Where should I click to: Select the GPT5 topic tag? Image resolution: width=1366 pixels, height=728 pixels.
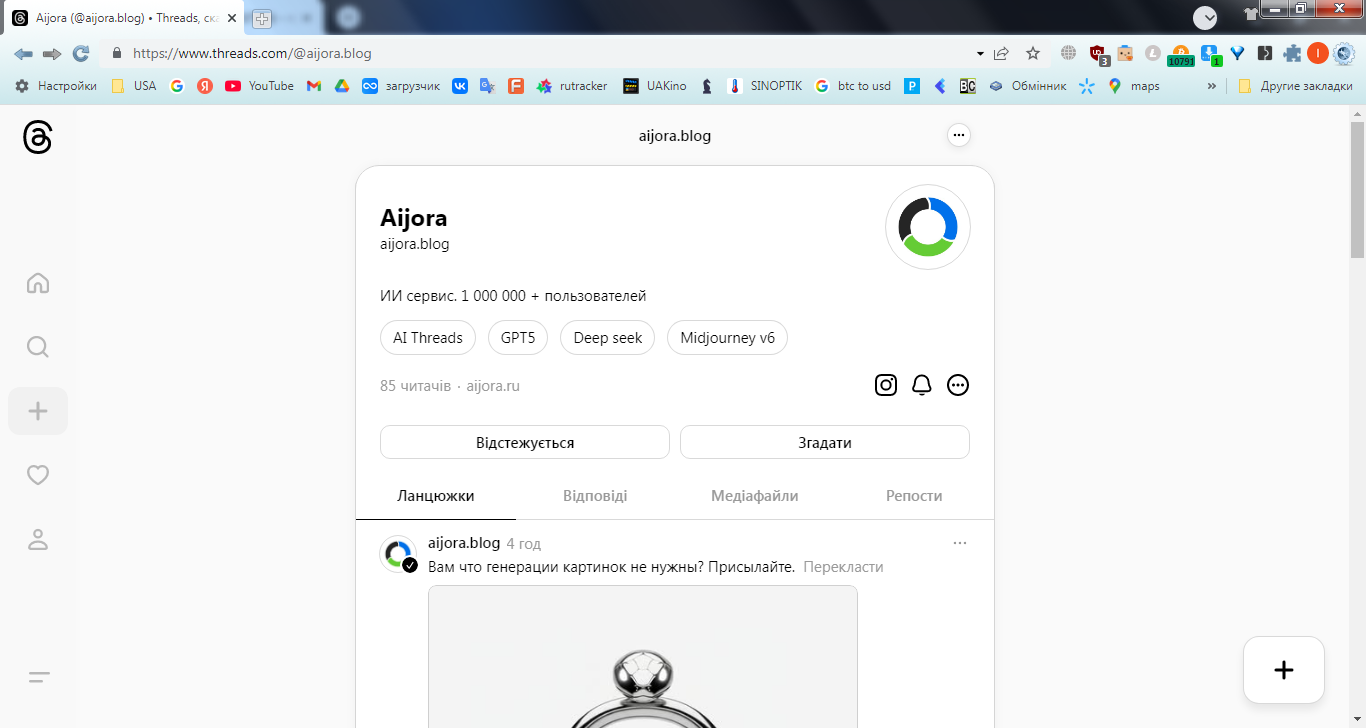pyautogui.click(x=518, y=338)
